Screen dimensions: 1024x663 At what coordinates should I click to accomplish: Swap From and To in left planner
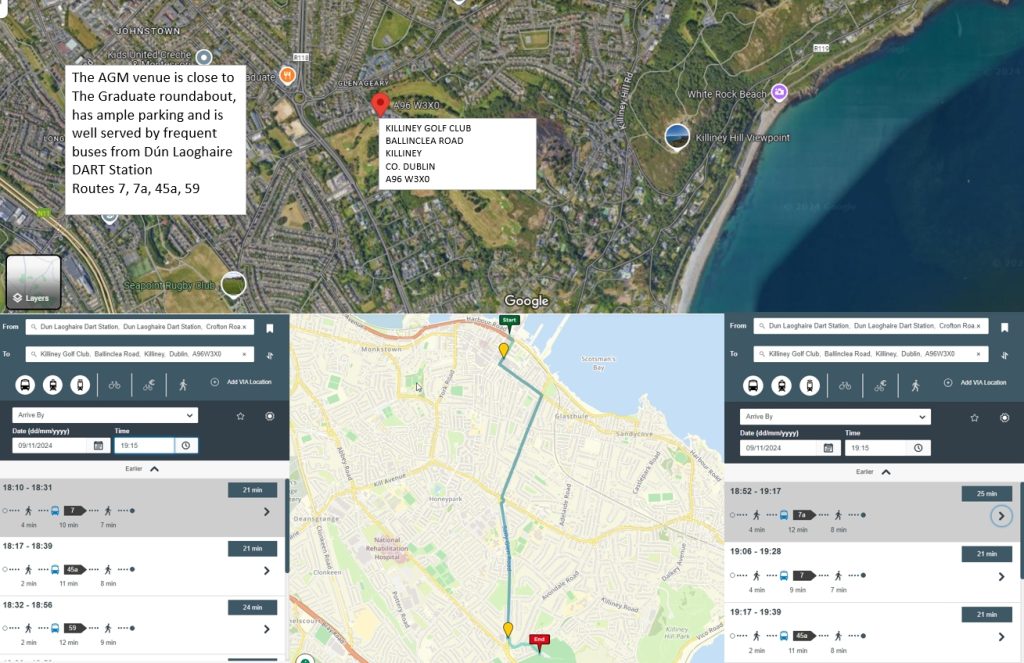click(270, 355)
